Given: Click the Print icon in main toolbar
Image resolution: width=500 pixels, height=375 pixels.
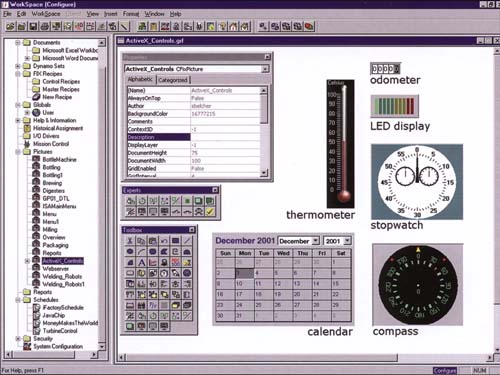Looking at the screenshot, I should (44, 26).
